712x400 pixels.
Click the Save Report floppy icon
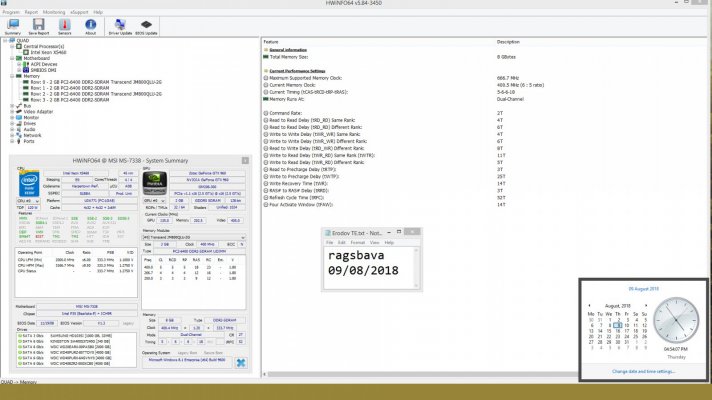[x=39, y=26]
